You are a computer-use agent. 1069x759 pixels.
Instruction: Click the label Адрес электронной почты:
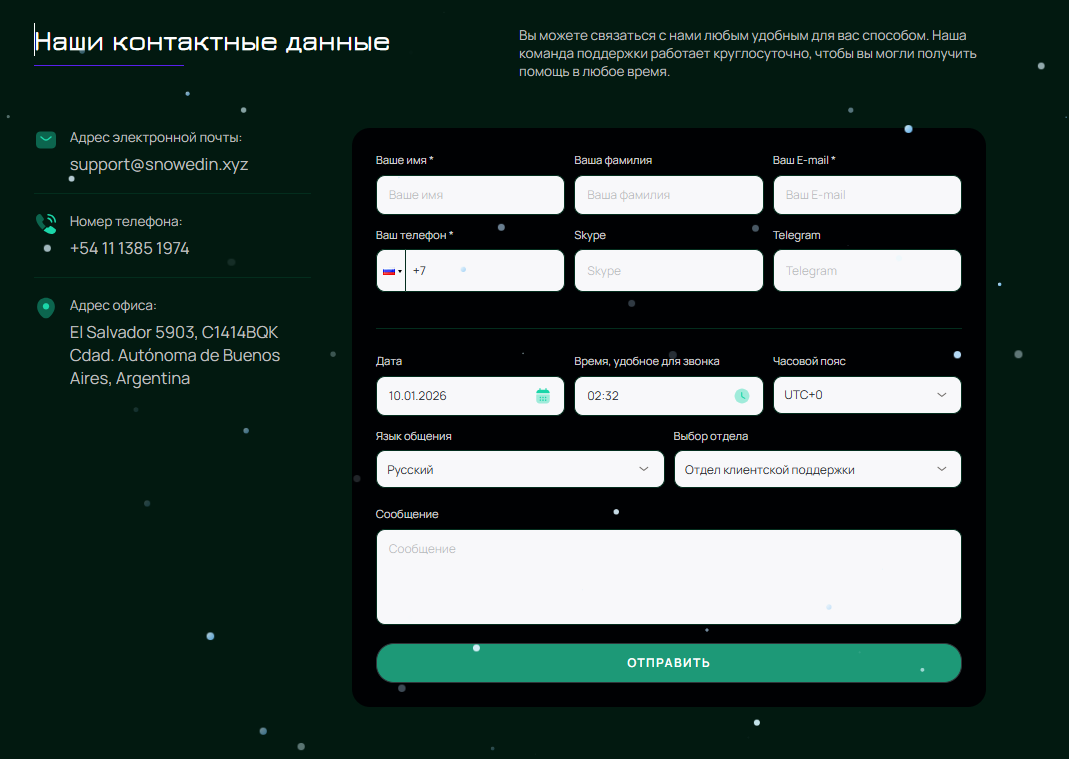click(156, 137)
